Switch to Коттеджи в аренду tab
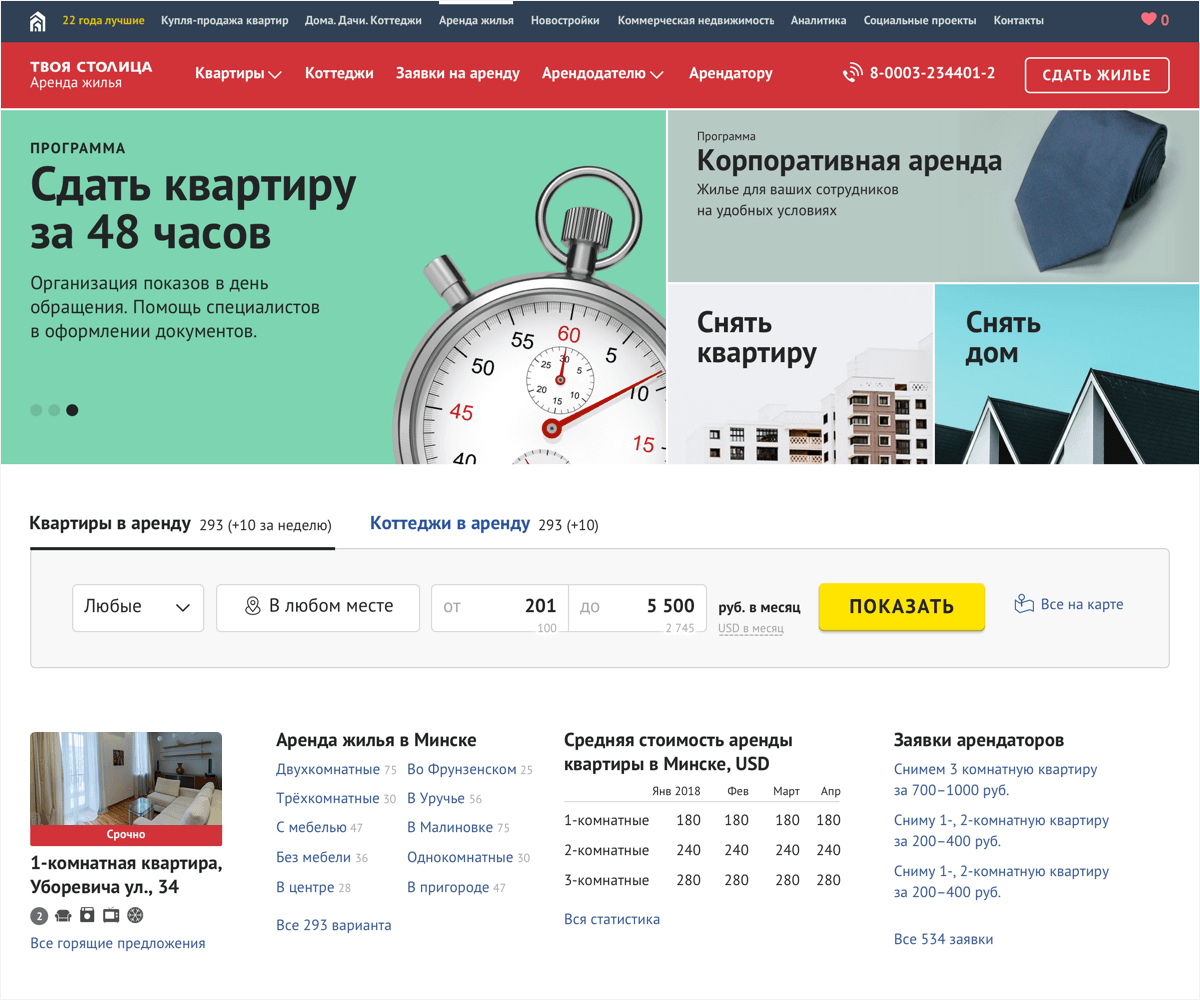This screenshot has width=1200, height=1000. point(450,524)
